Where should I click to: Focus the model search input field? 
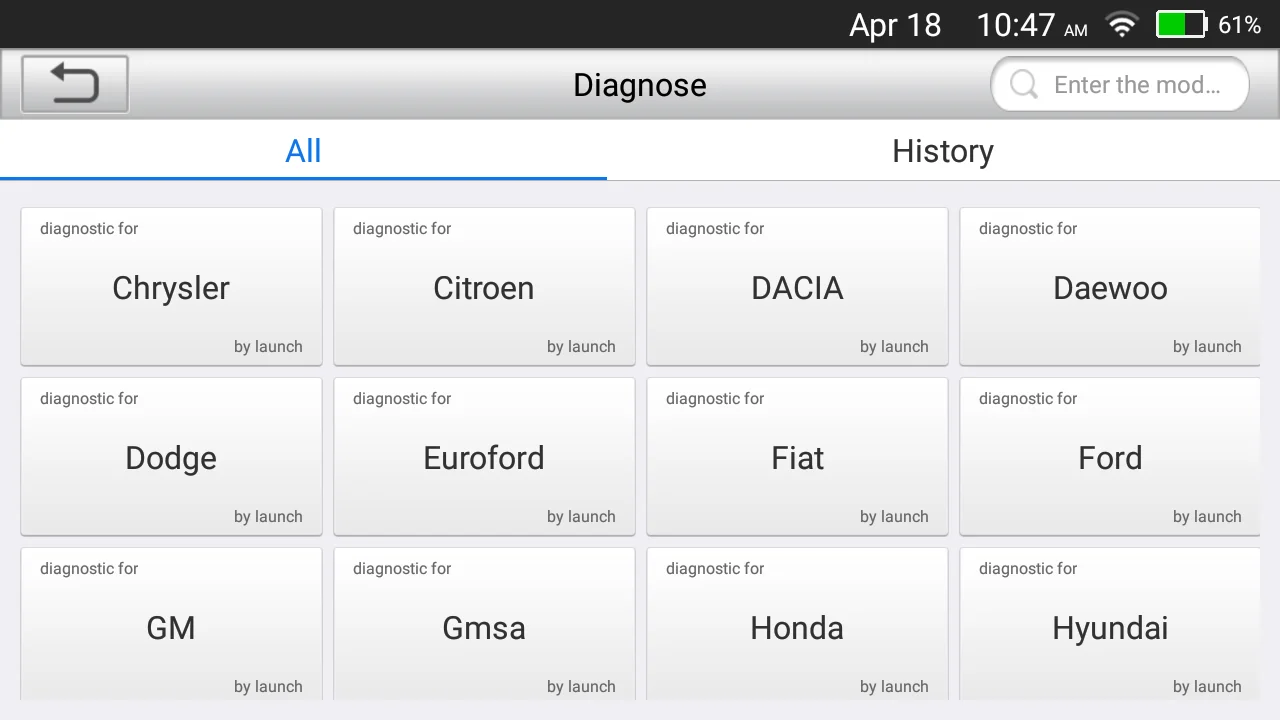pos(1136,85)
